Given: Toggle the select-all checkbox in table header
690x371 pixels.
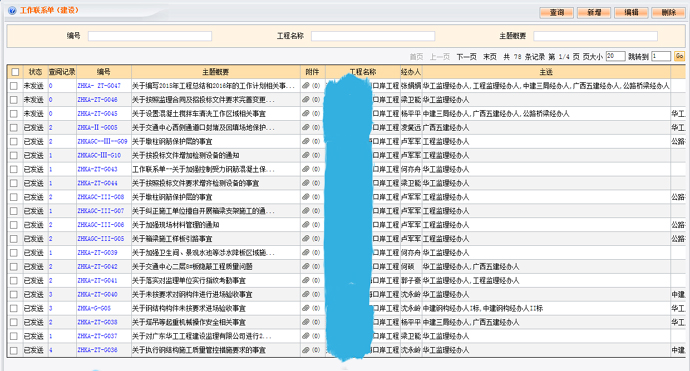Looking at the screenshot, I should 15,72.
